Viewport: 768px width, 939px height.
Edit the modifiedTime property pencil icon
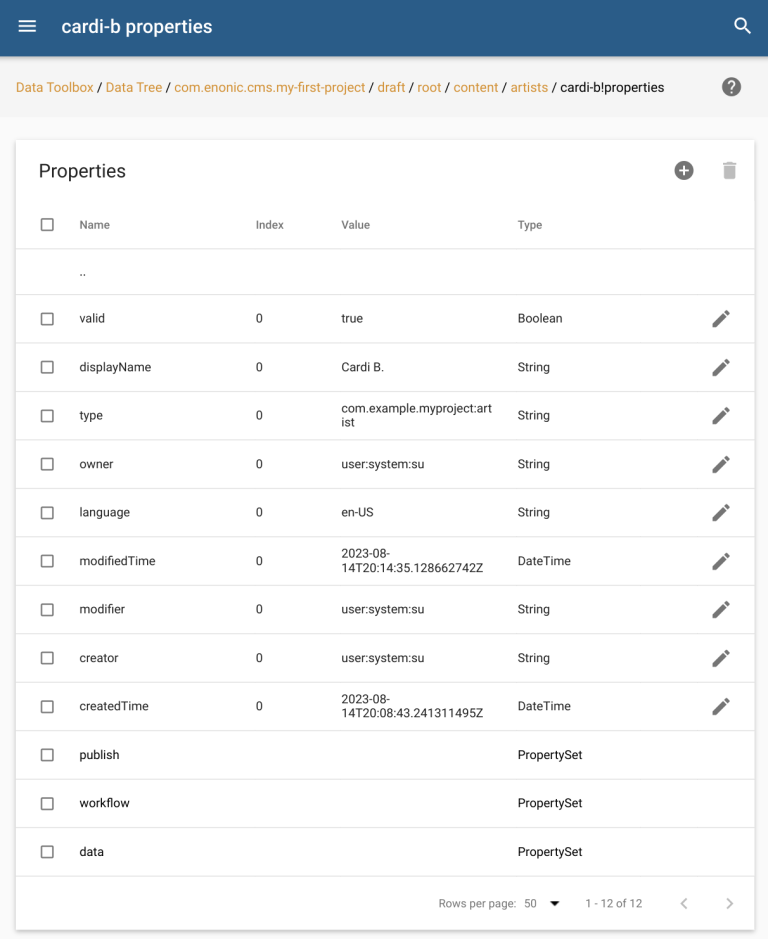pos(720,561)
